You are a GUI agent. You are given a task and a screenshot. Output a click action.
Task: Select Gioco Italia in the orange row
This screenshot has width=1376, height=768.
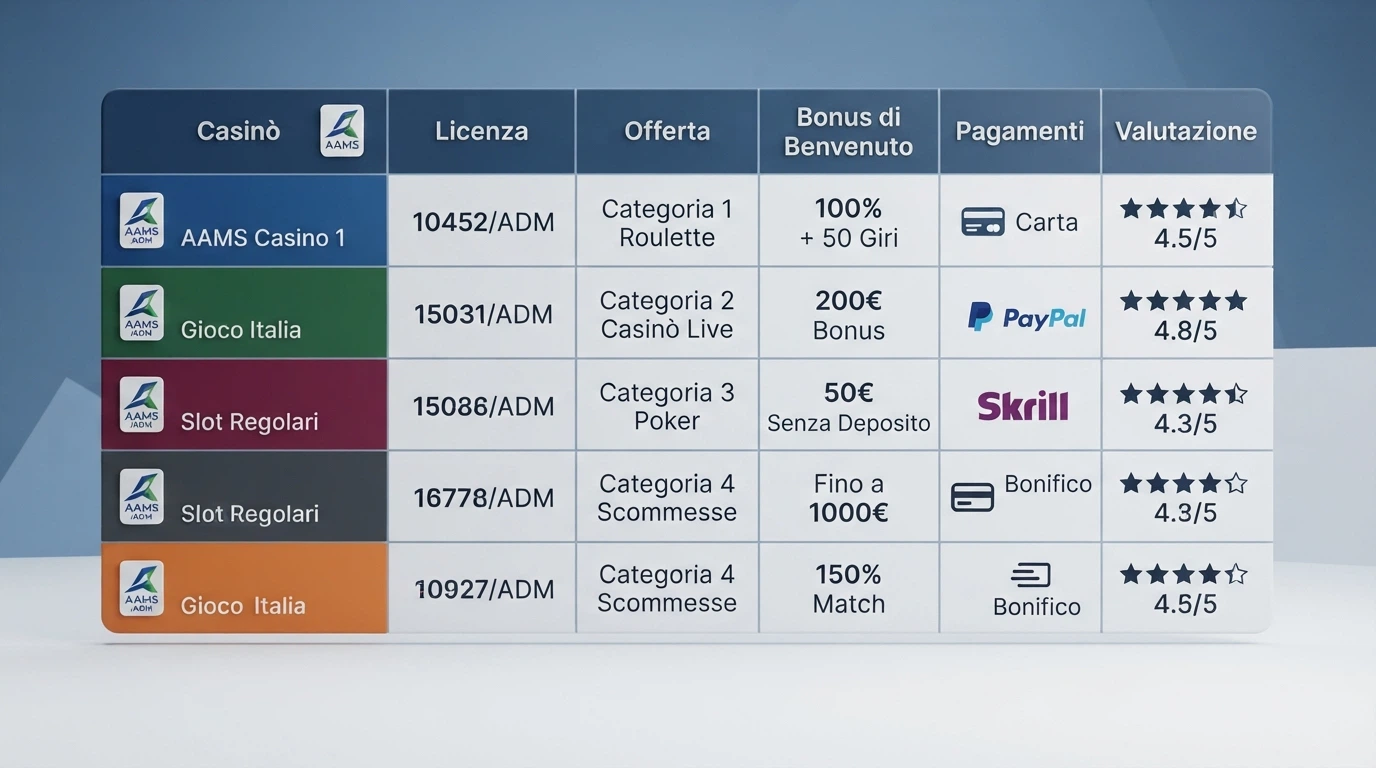(243, 605)
